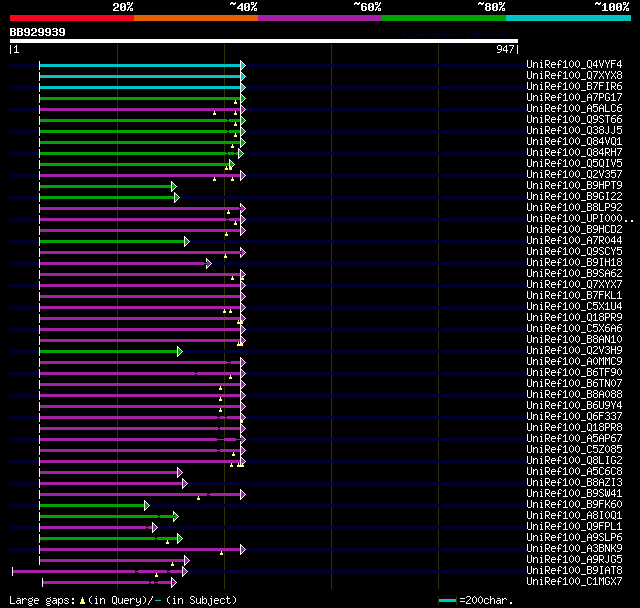Click UniRef100_C5X1U4 label
Image resolution: width=640 pixels, height=608 pixels.
(574, 307)
